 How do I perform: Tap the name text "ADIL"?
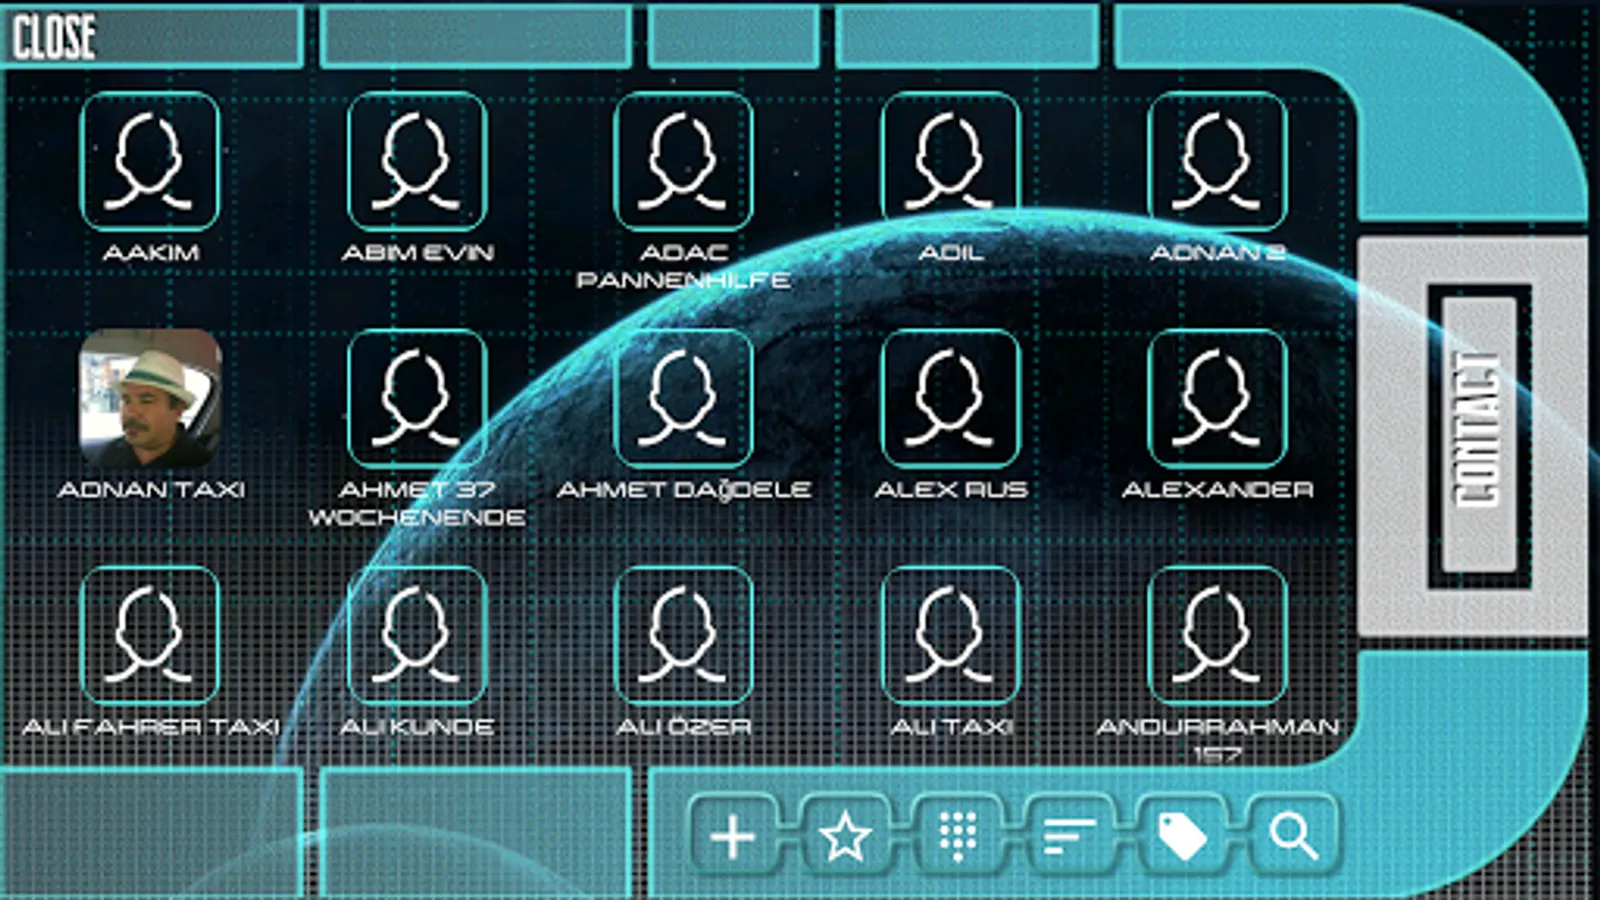coord(951,252)
